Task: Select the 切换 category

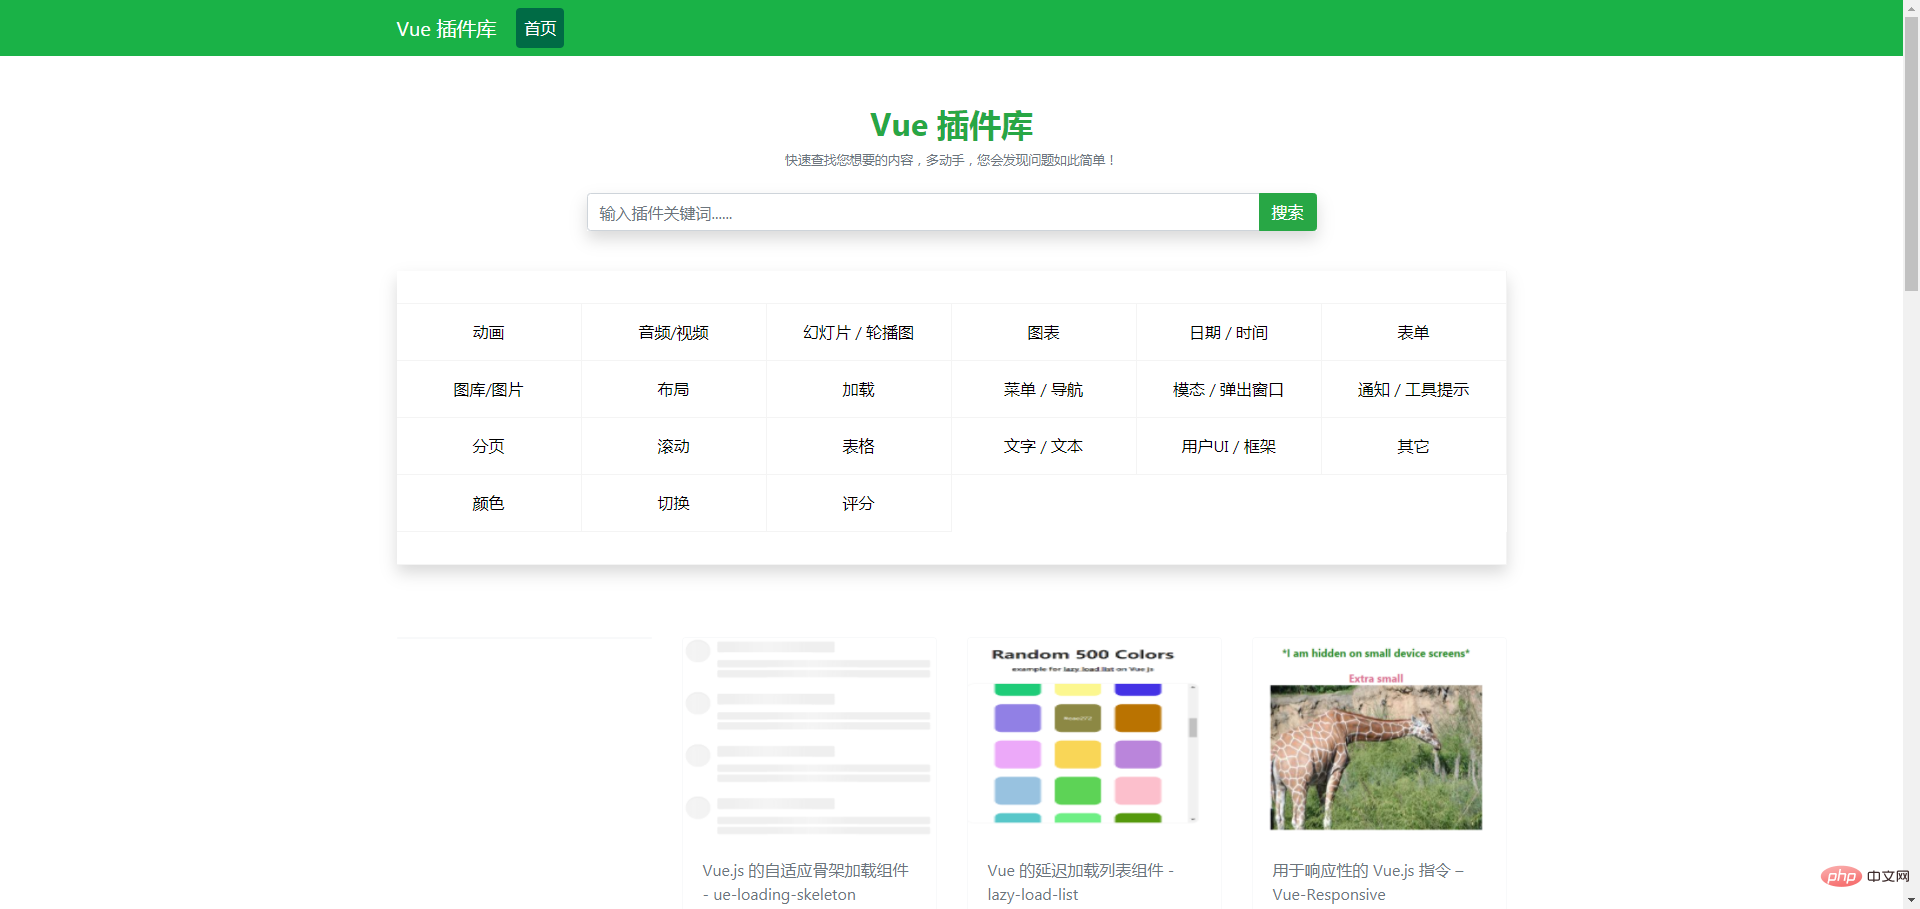Action: [673, 503]
